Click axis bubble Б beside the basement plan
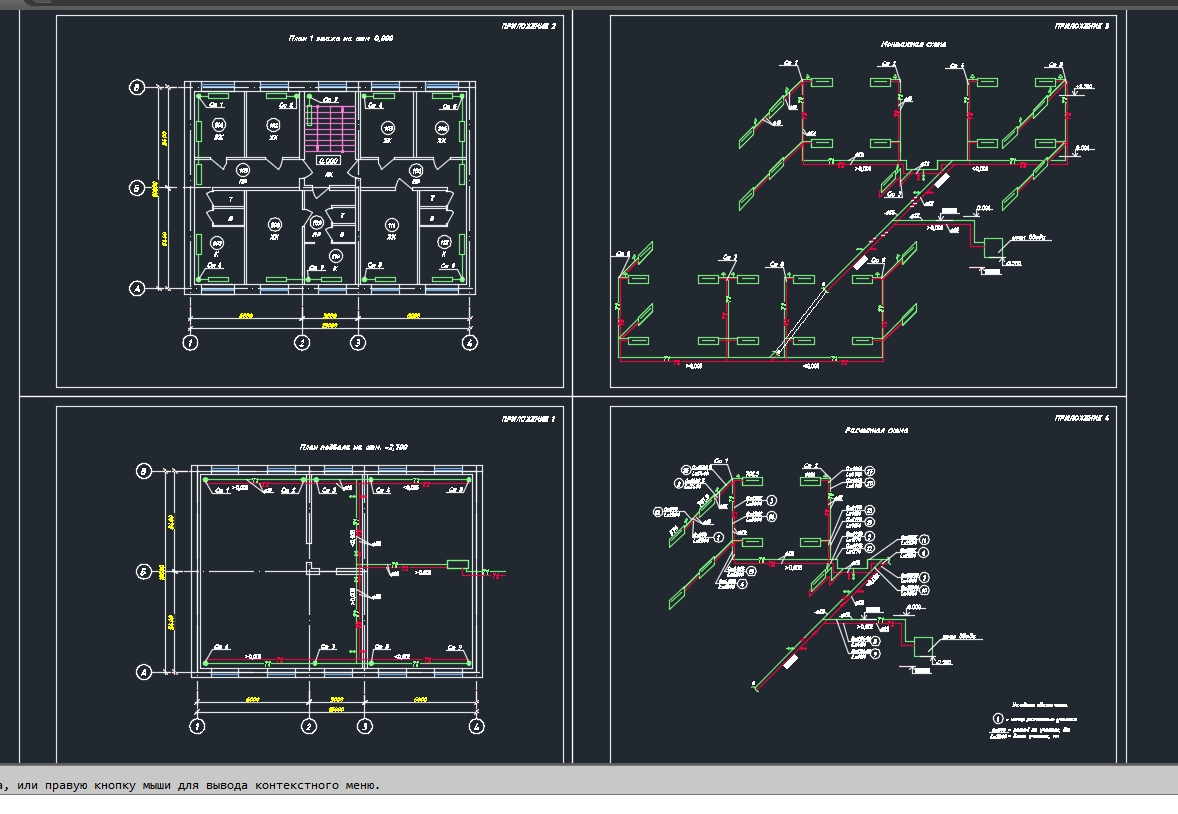 pyautogui.click(x=143, y=572)
